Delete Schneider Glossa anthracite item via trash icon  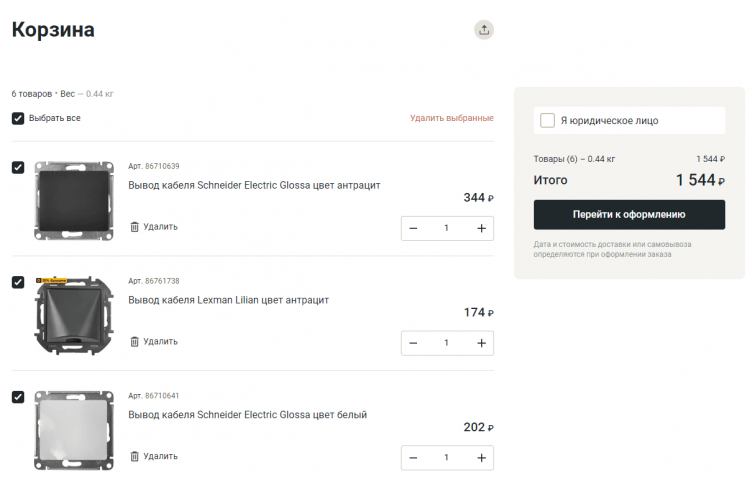tap(135, 227)
